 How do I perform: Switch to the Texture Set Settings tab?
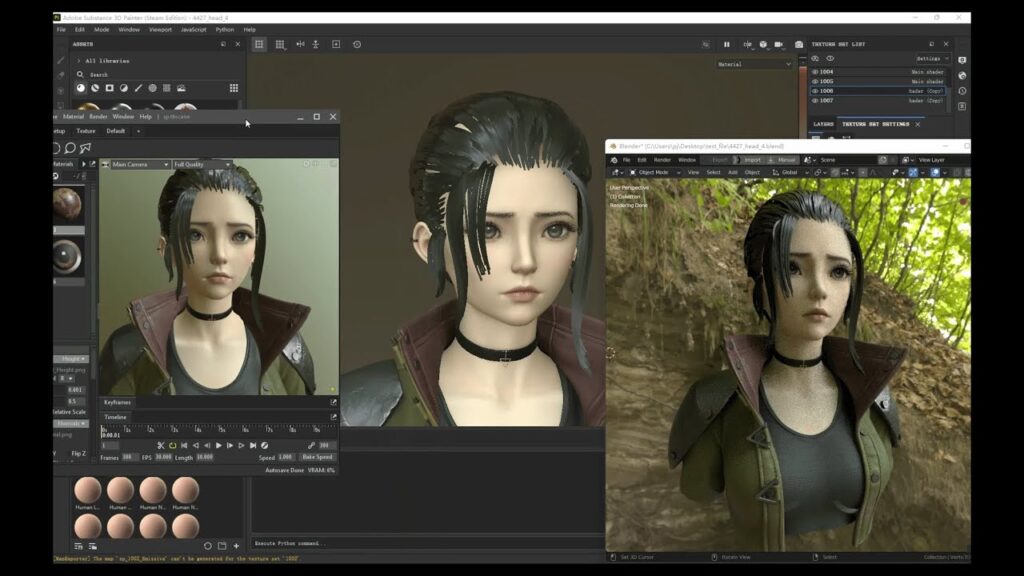click(875, 124)
